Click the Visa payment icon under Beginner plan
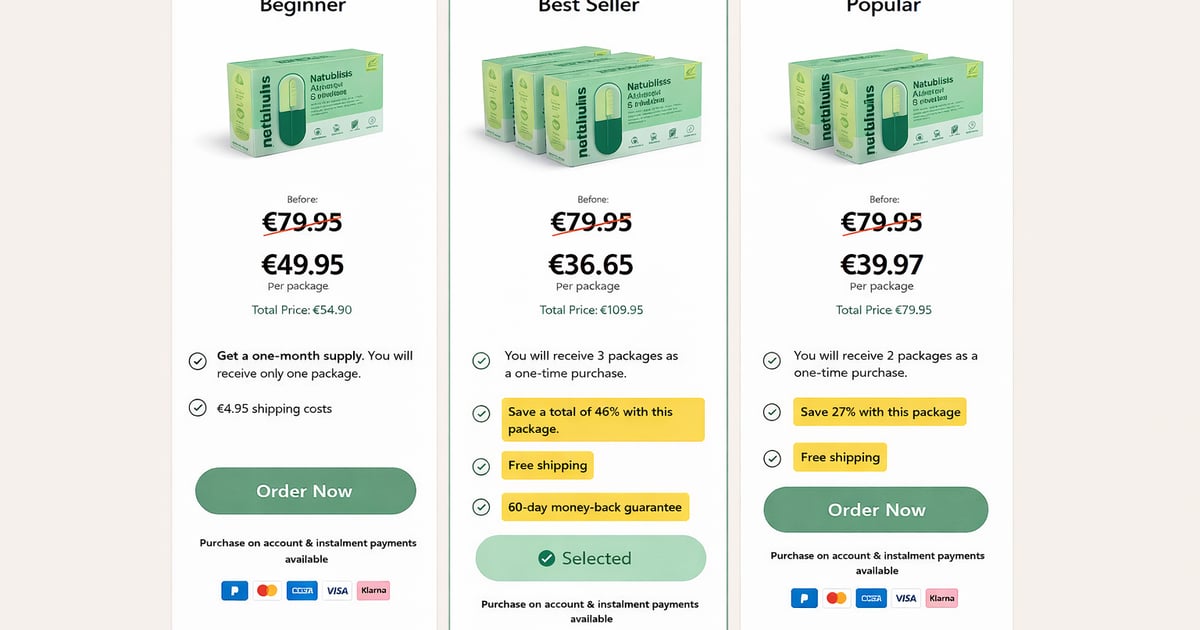 pos(337,590)
